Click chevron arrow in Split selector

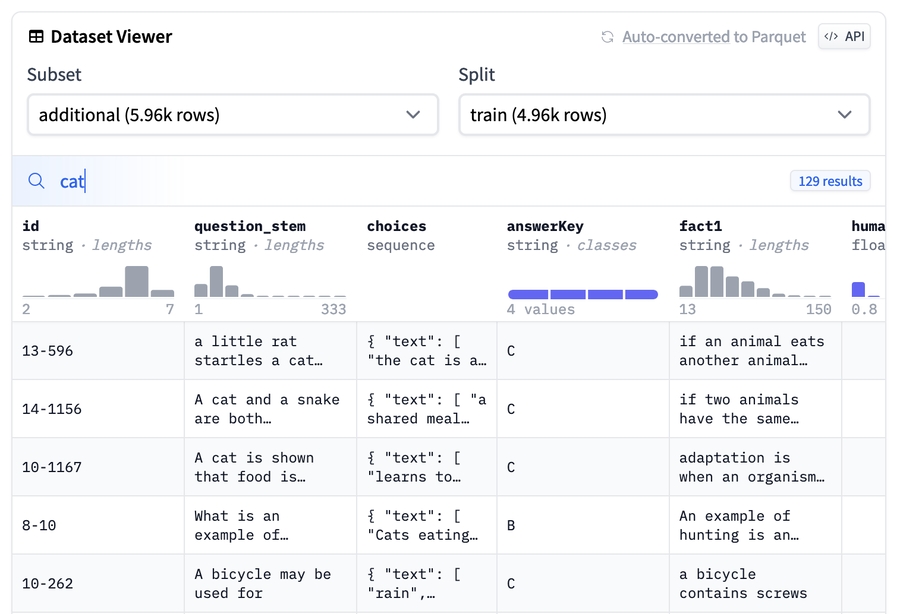point(845,115)
